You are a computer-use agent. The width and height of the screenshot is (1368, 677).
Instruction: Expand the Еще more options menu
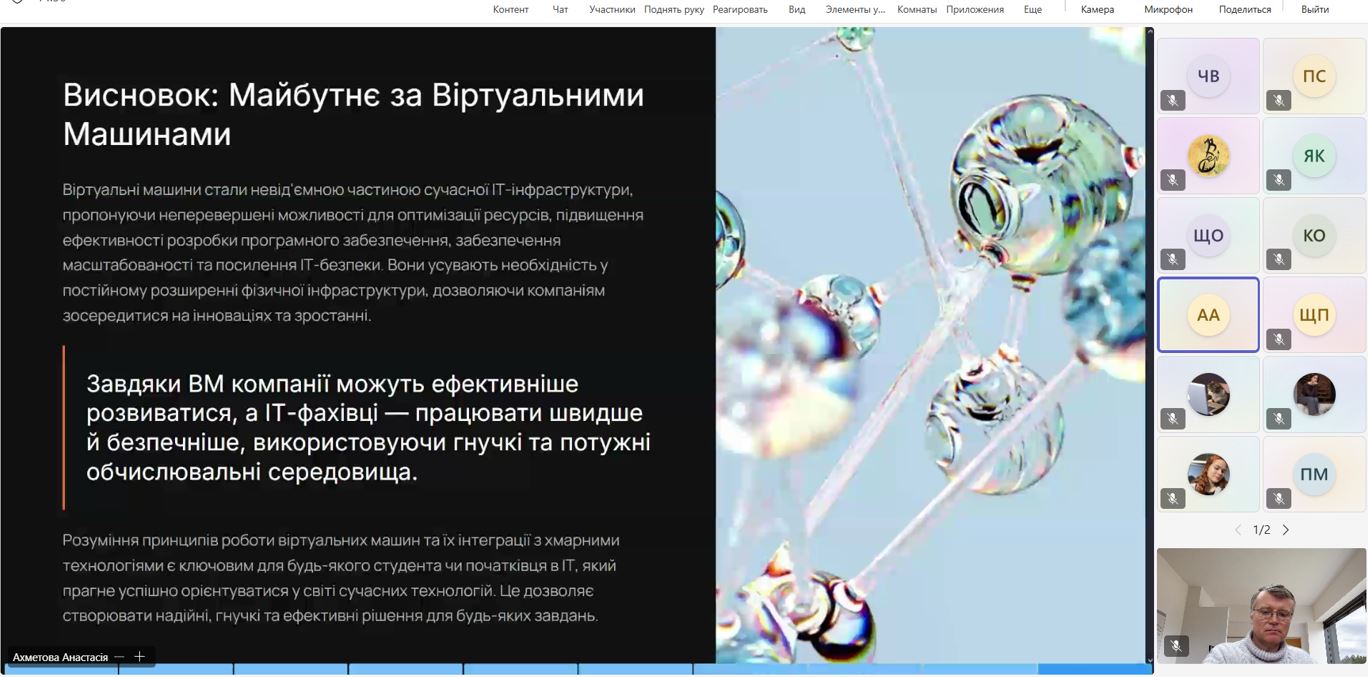pos(1033,9)
